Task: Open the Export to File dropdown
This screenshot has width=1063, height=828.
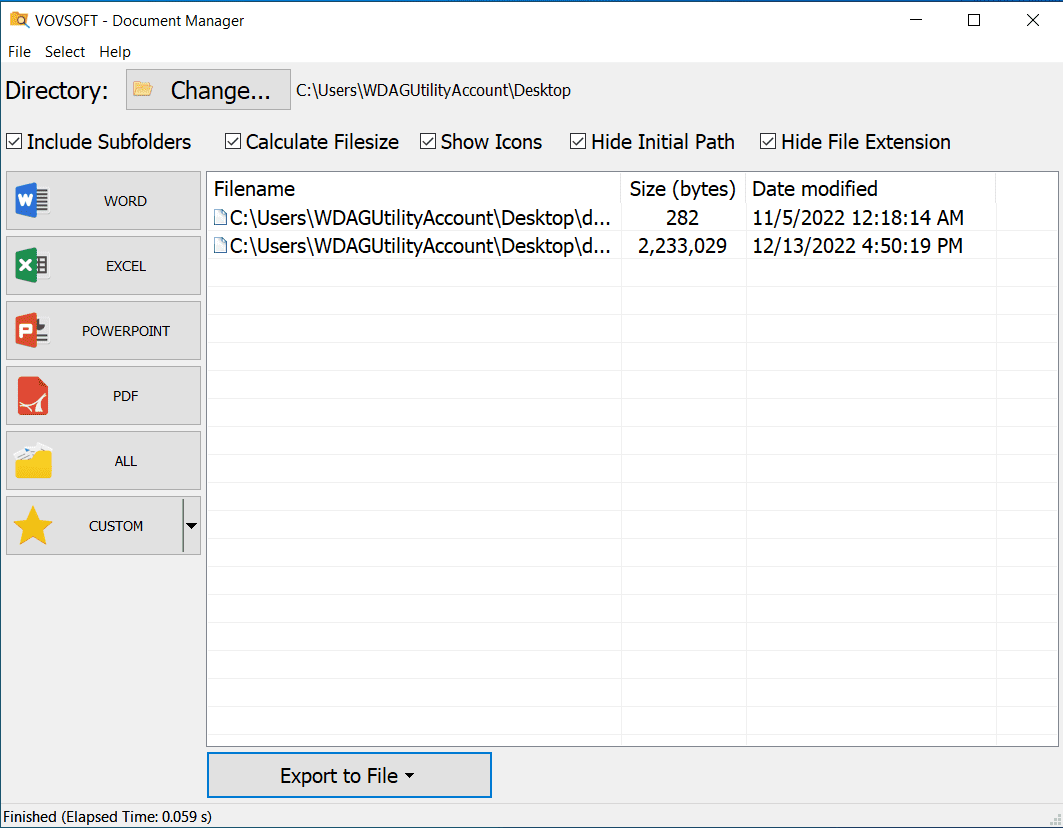Action: click(x=349, y=775)
